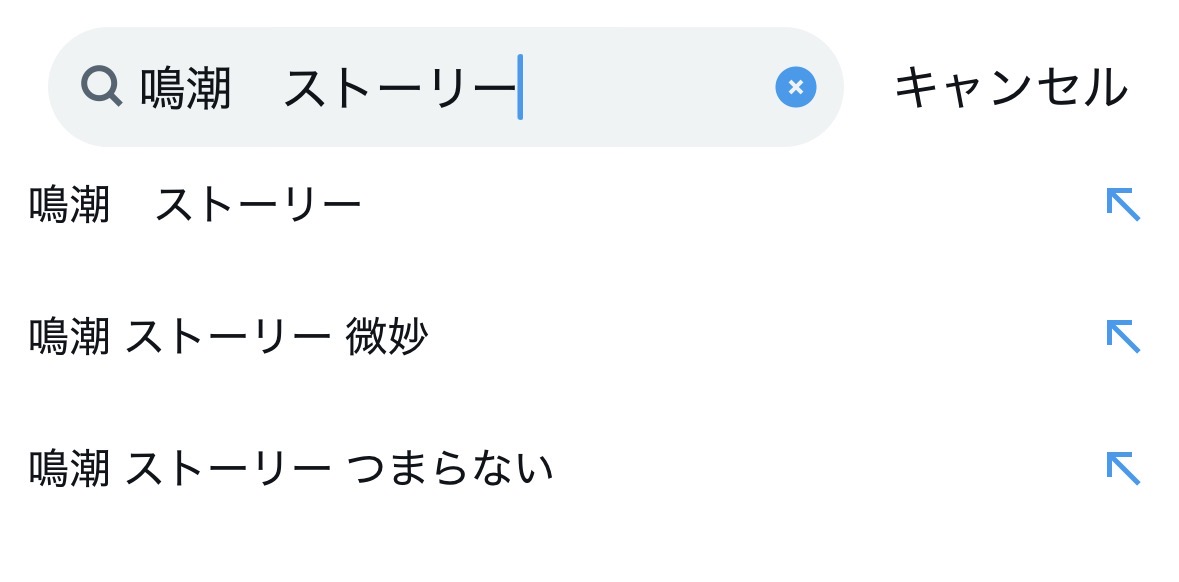Tap the fill arrow beside the "つまらない" suggestion
Screen dimensions: 1179x582
[1123, 468]
